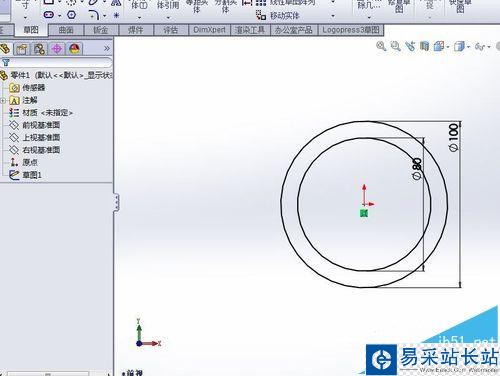The width and height of the screenshot is (500, 376).
Task: Select 原点 origin in feature tree
Action: tap(24, 163)
